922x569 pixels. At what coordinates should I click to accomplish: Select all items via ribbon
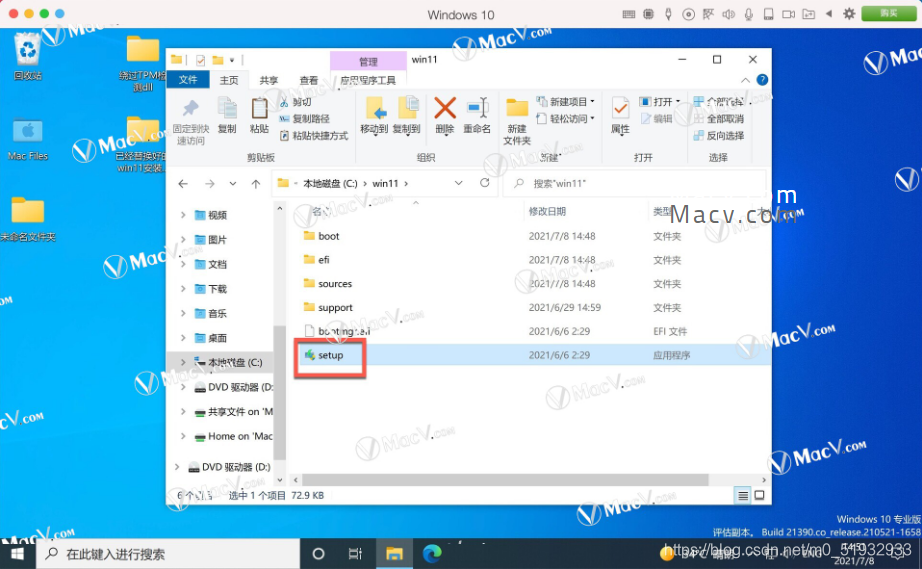point(719,102)
